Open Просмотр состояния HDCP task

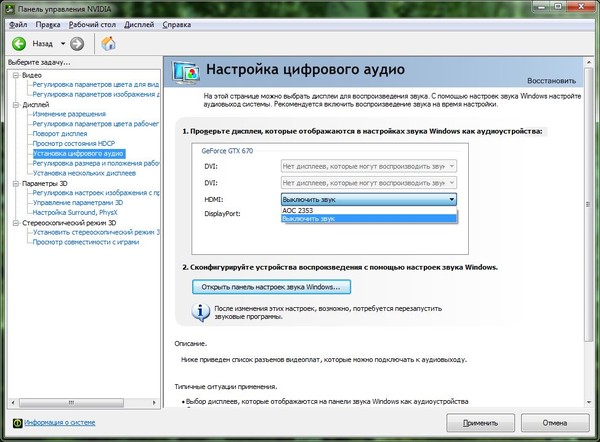coord(73,144)
